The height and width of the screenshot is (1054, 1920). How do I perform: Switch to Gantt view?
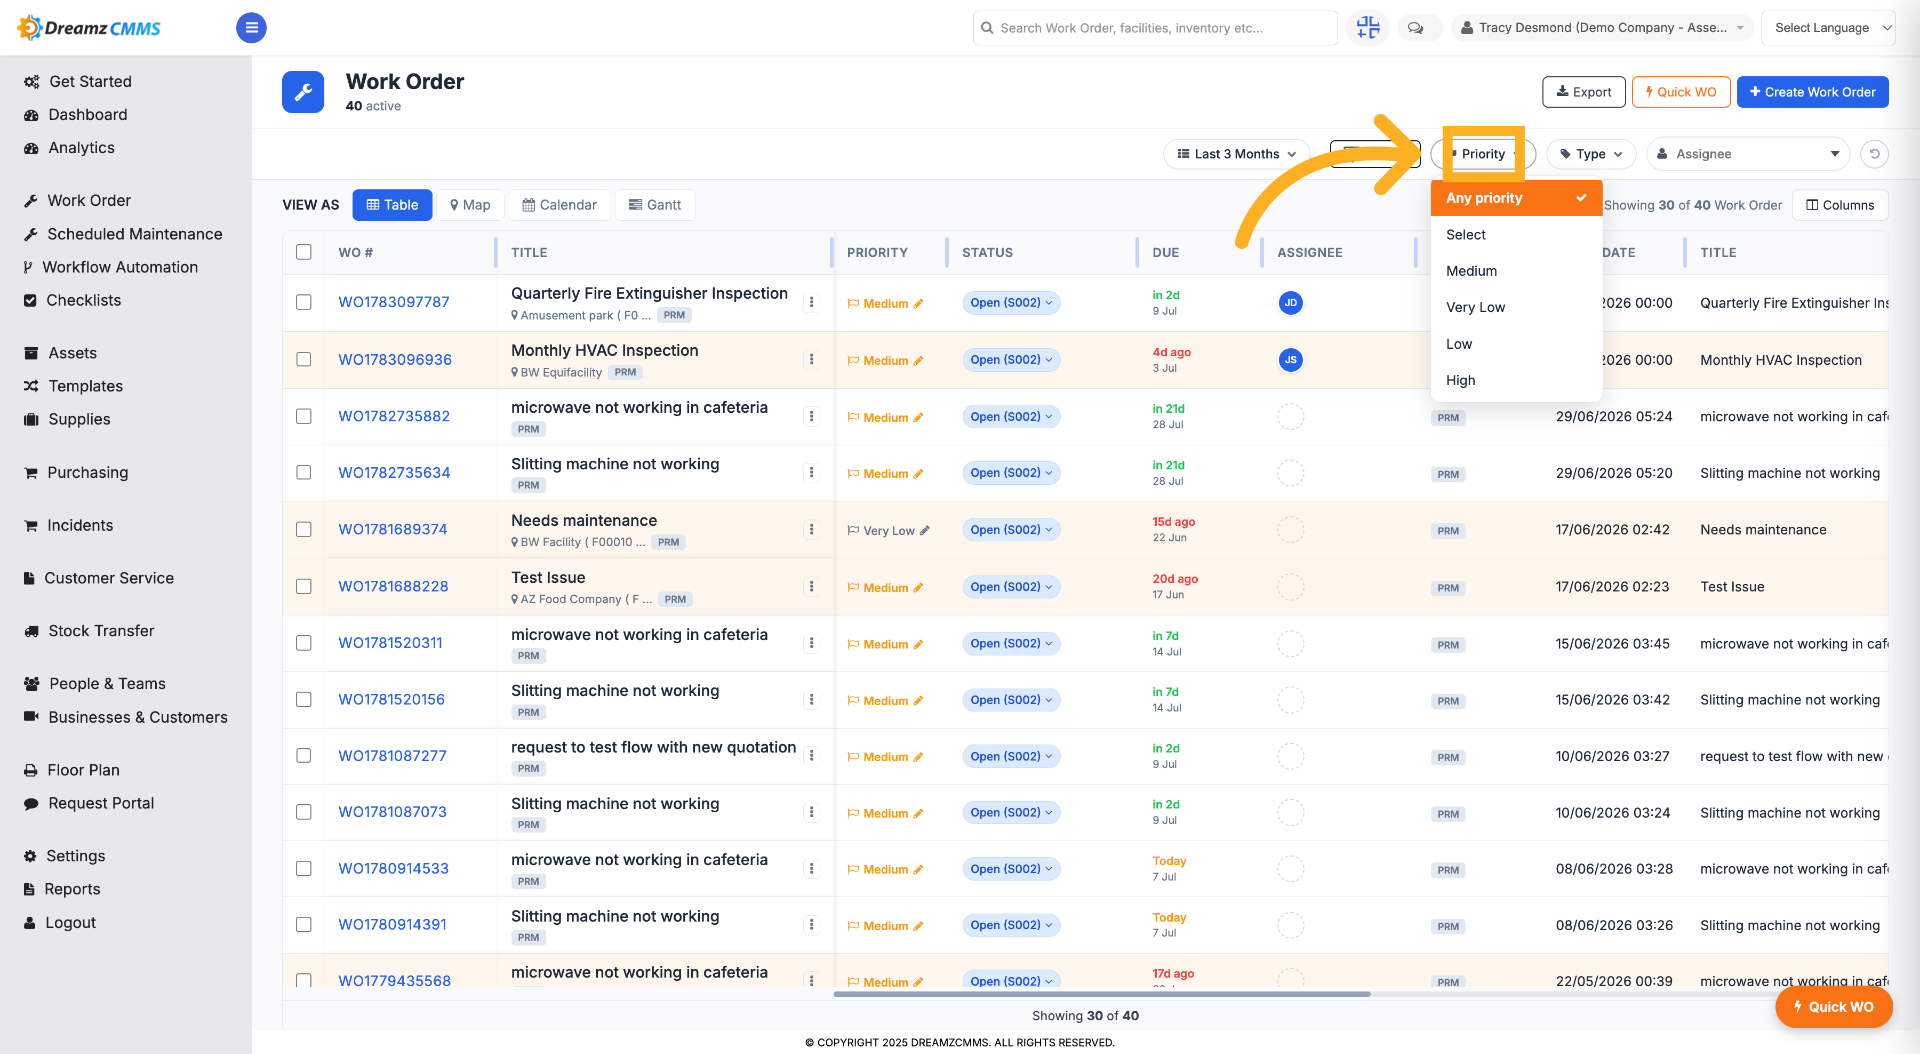pos(655,205)
